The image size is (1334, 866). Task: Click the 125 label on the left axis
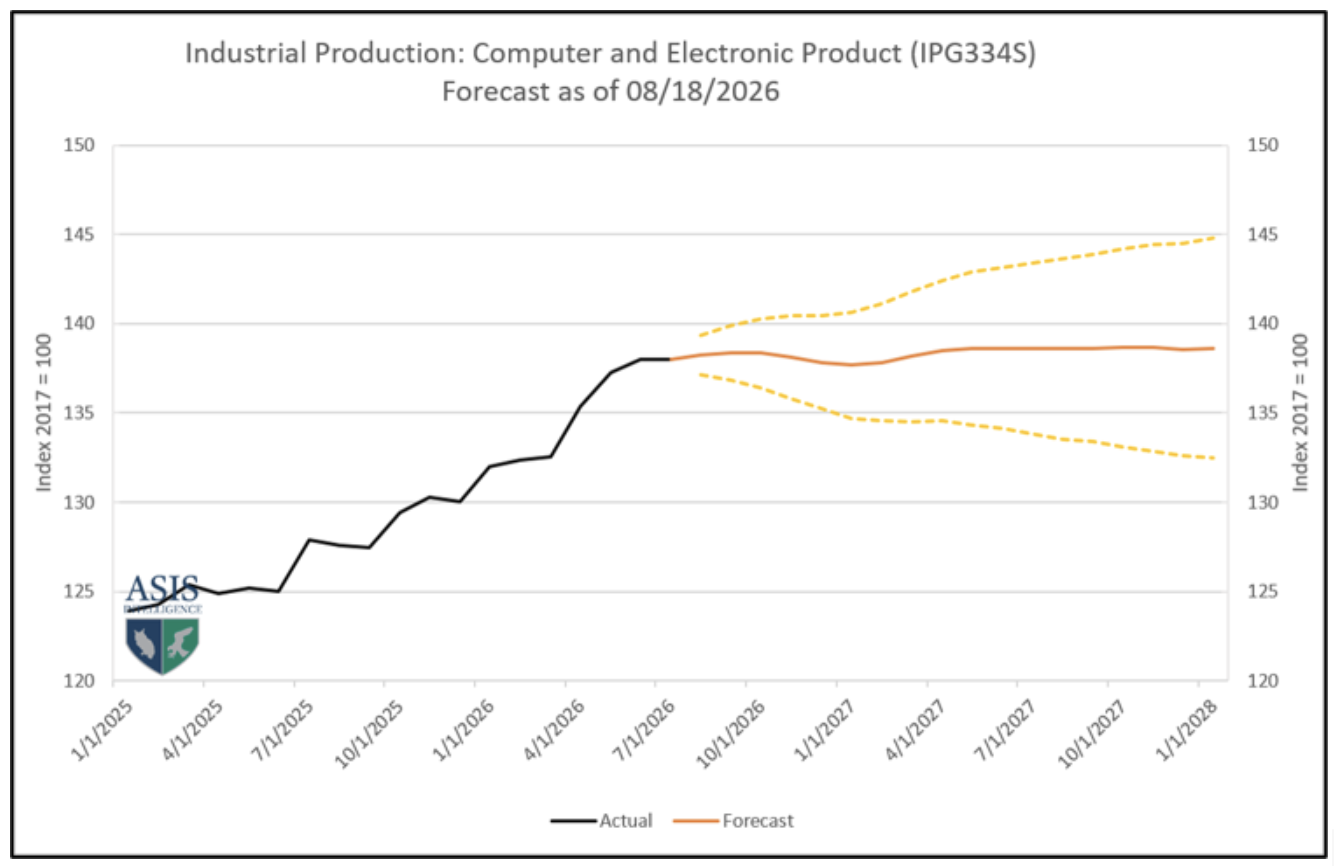81,592
